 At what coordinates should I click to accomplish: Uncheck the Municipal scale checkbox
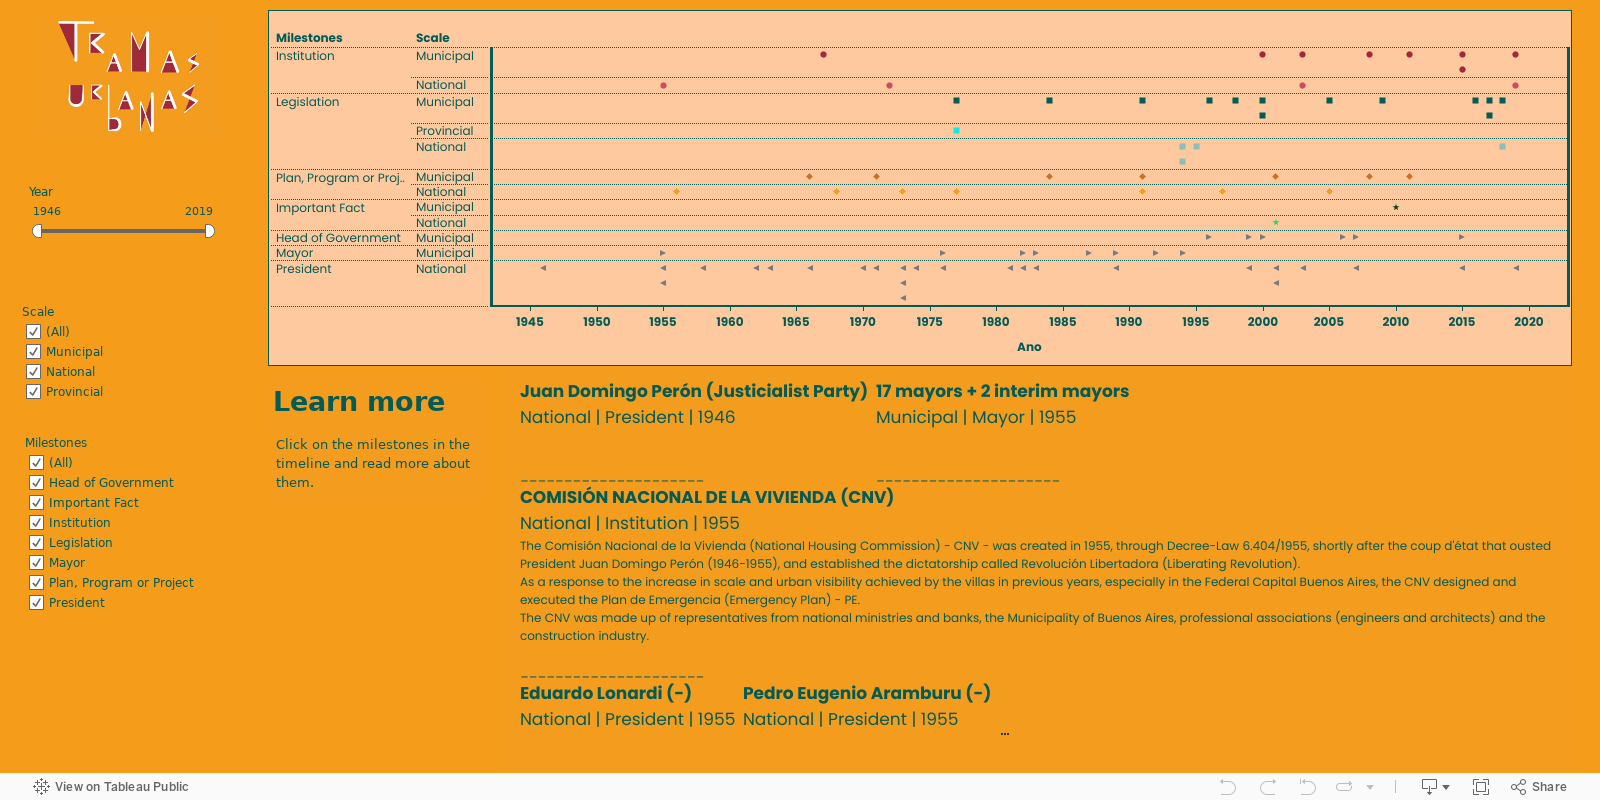pos(33,351)
